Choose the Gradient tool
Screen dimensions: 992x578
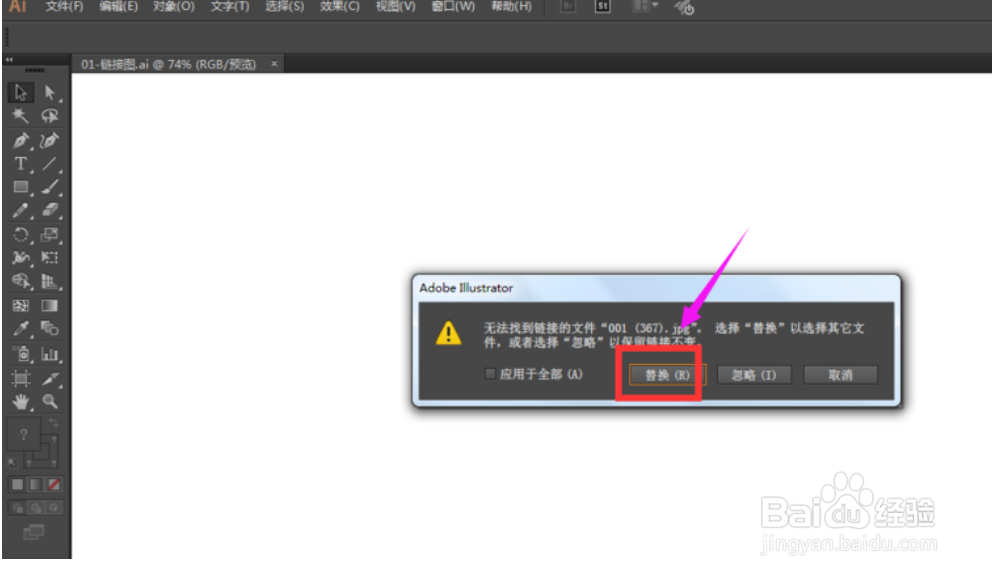(x=50, y=306)
